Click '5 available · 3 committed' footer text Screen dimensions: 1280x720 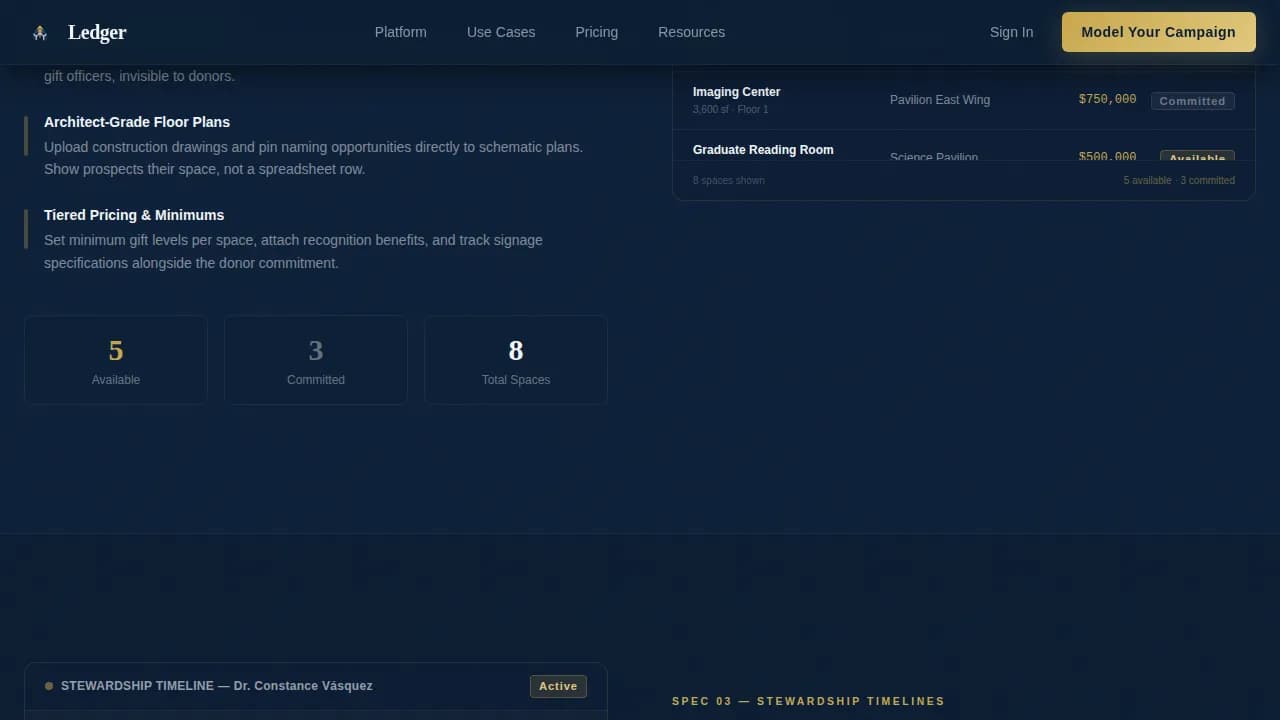click(1179, 180)
